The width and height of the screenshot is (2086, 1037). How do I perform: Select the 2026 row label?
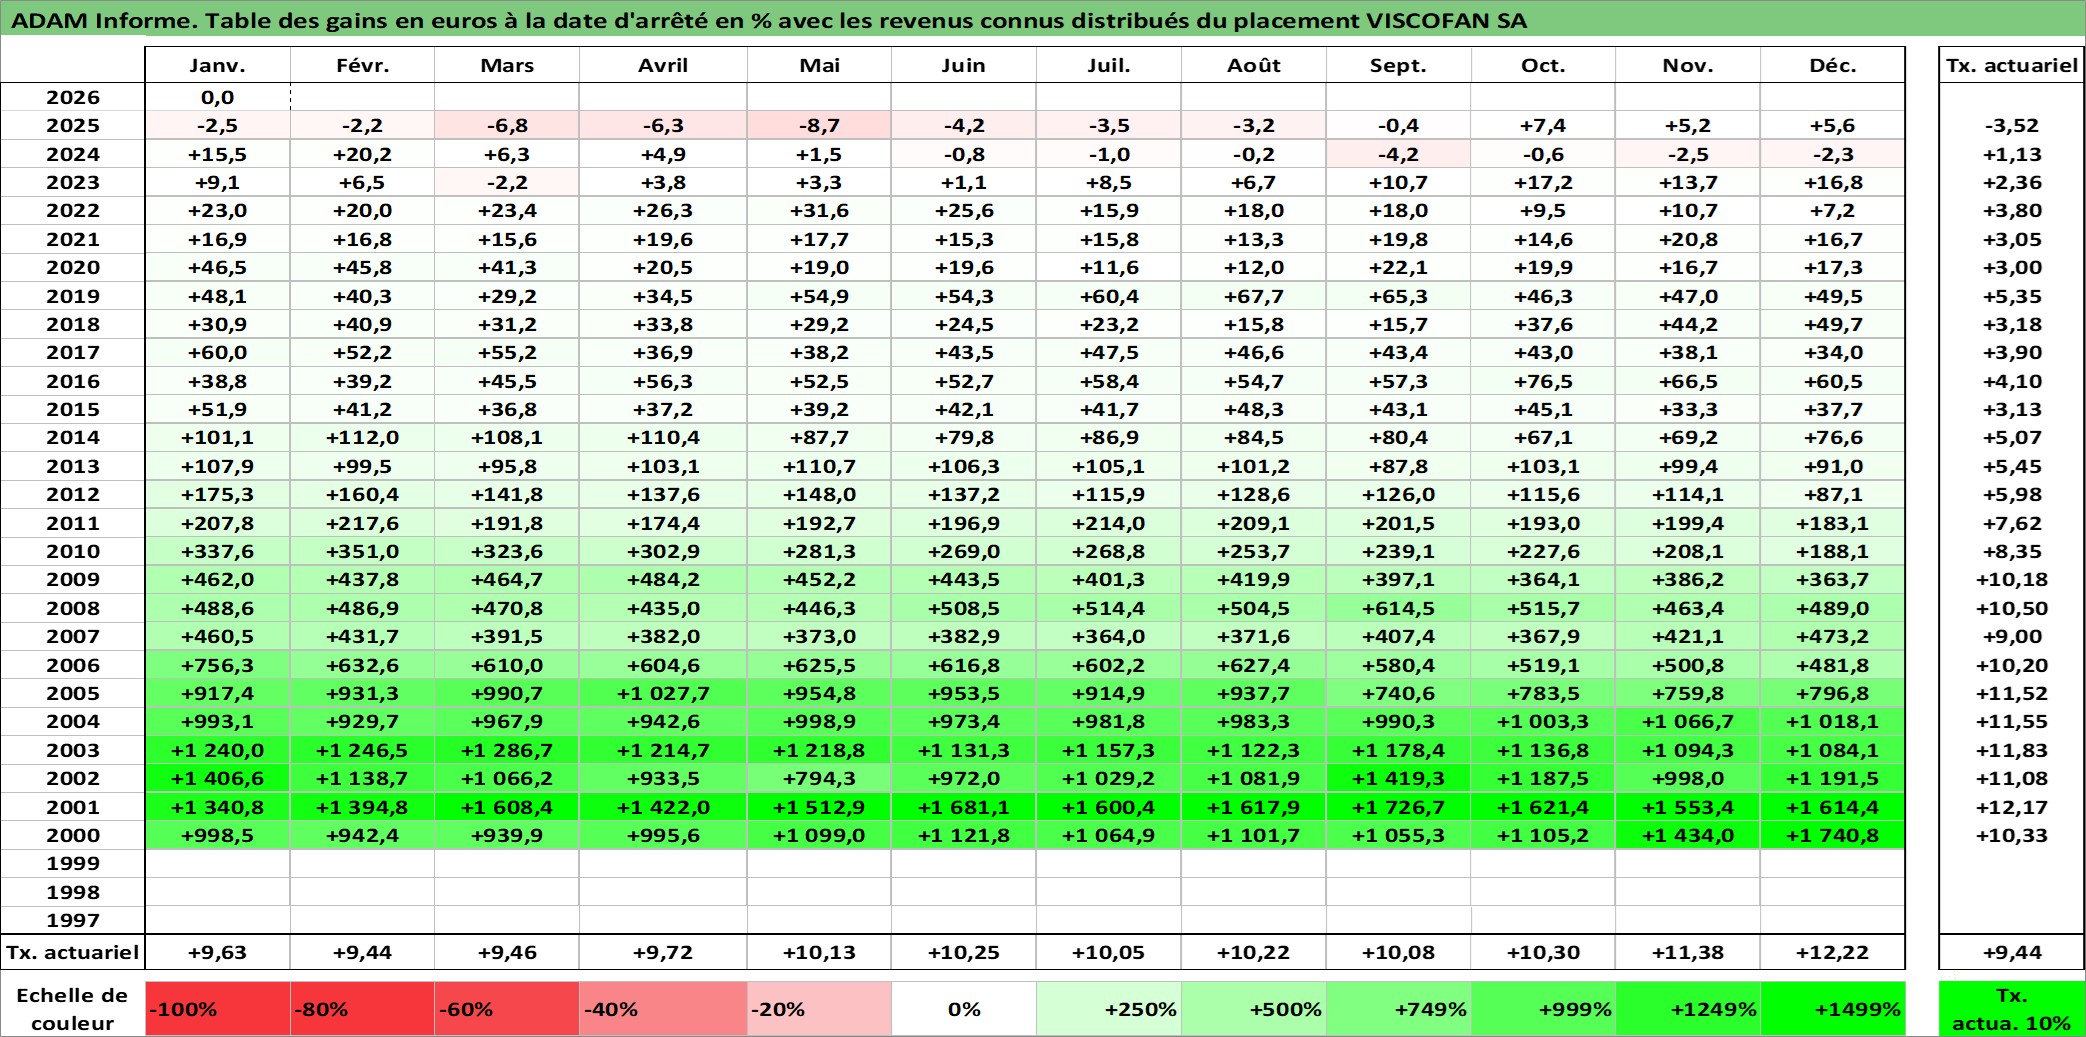(x=73, y=97)
